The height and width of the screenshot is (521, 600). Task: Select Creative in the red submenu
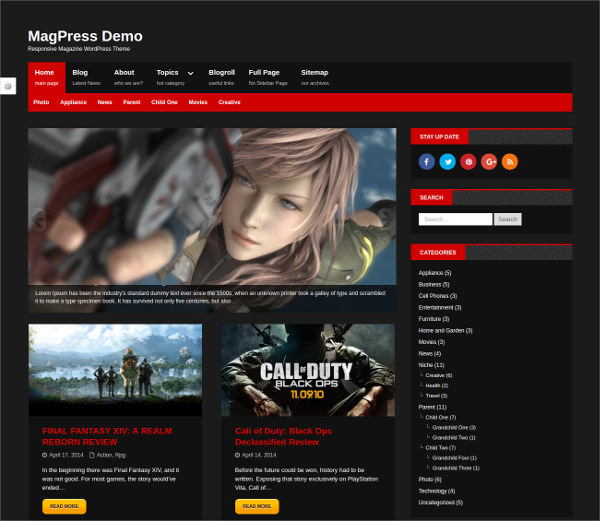click(229, 102)
